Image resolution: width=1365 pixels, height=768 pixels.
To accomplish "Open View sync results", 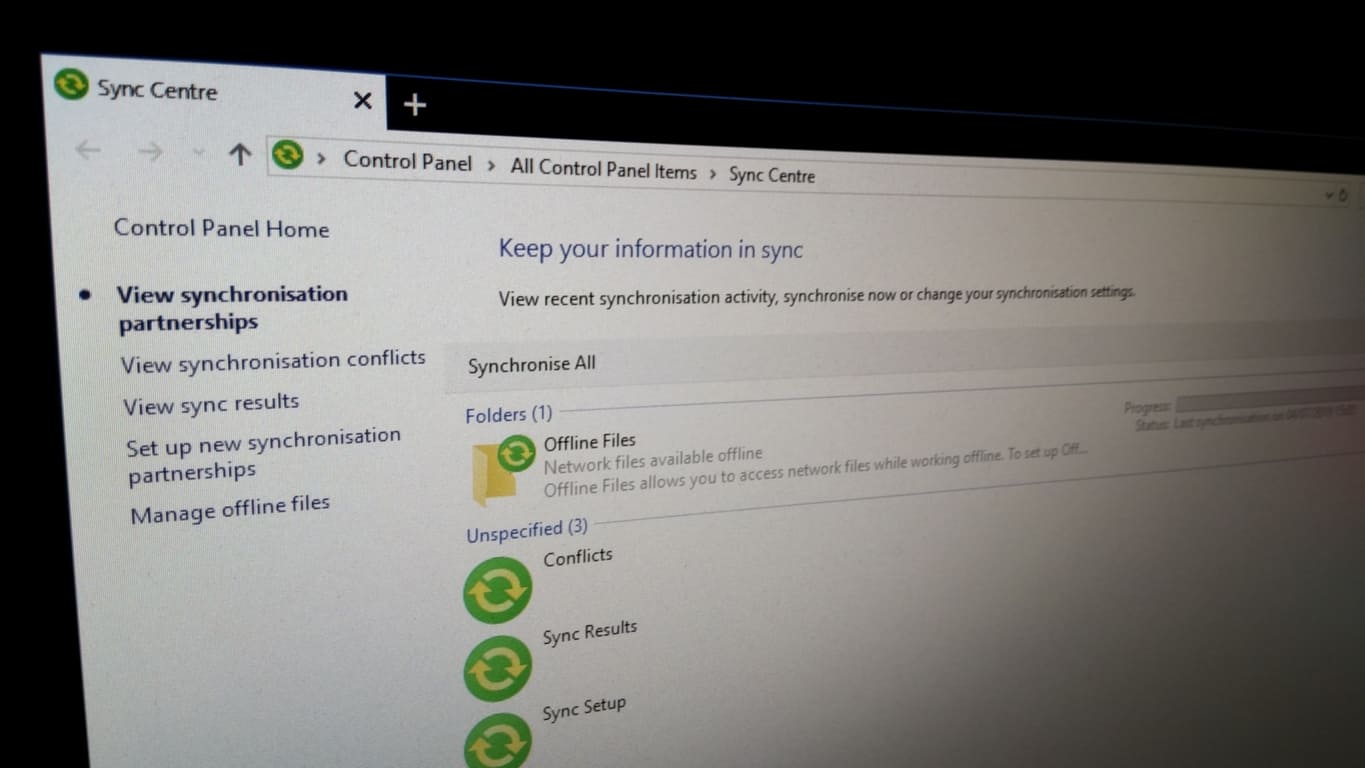I will (x=211, y=404).
